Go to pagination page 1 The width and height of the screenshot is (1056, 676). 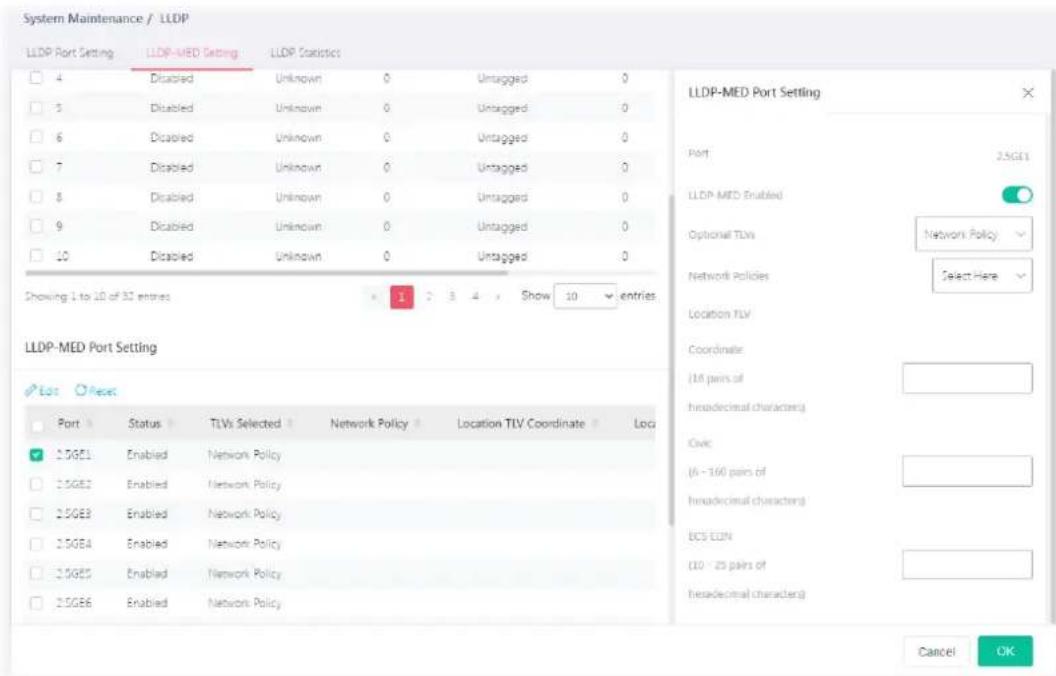(x=401, y=296)
